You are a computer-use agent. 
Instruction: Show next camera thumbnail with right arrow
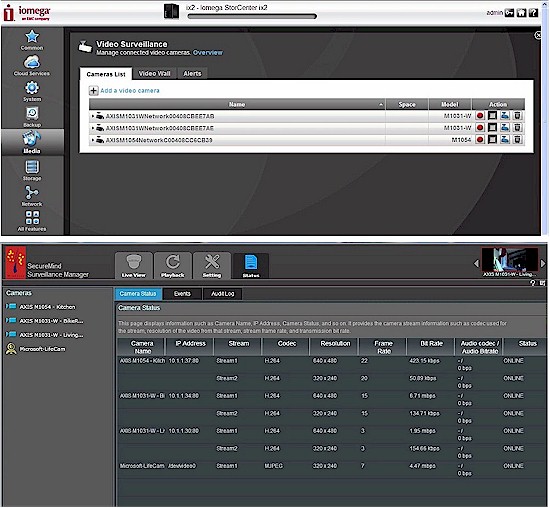click(543, 263)
